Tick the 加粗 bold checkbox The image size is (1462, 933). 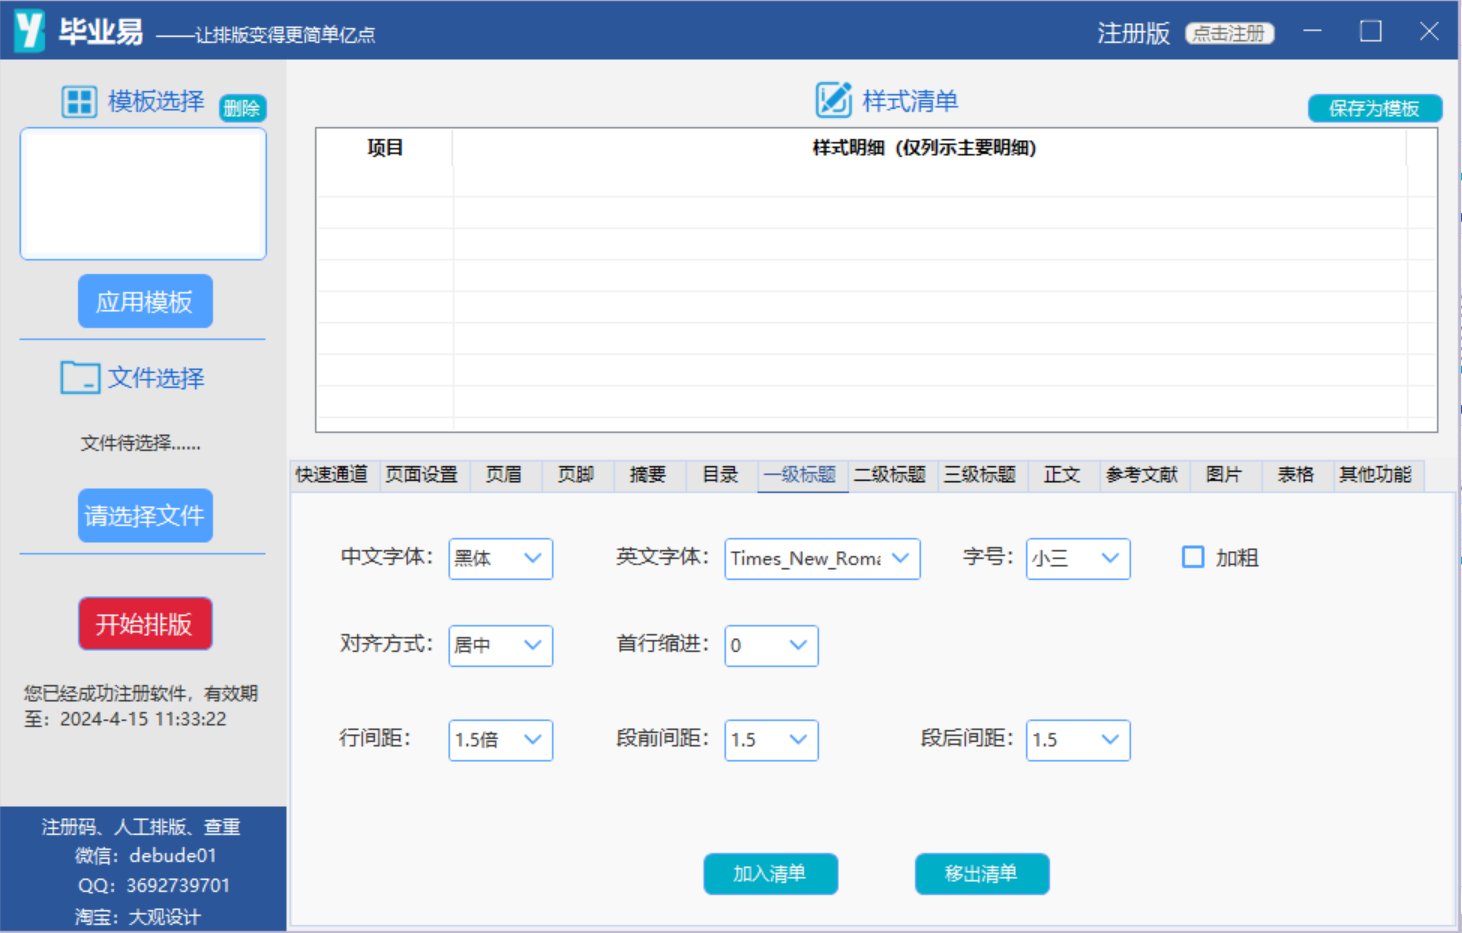point(1193,557)
